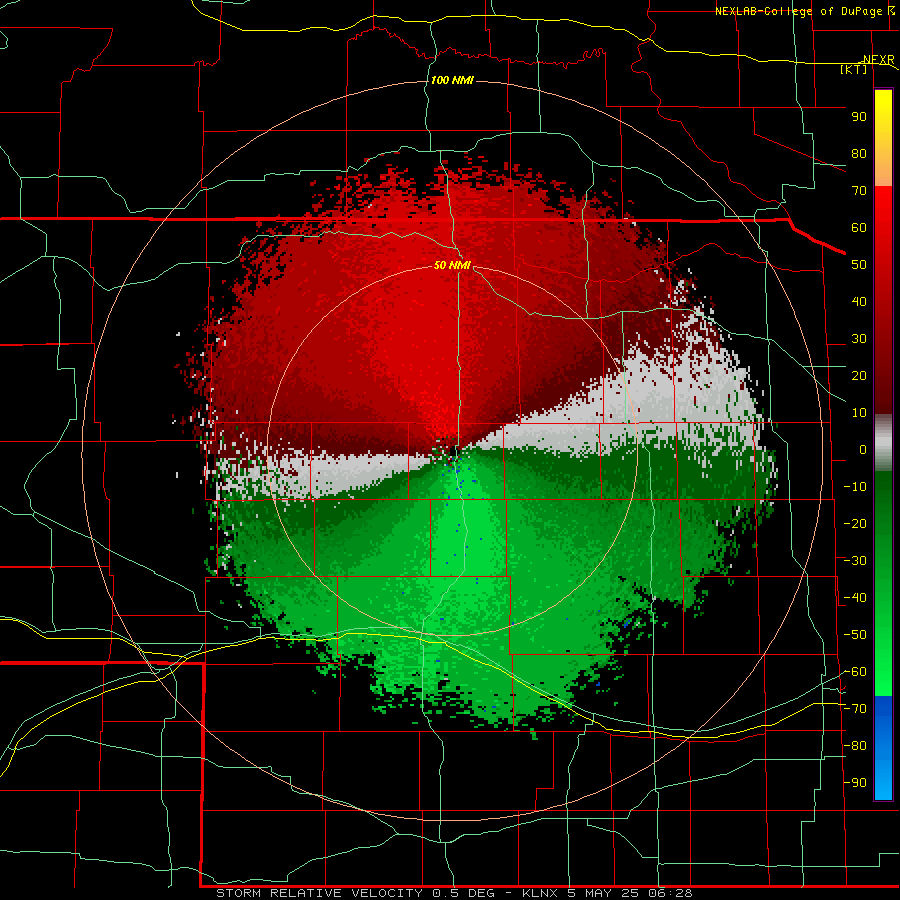Click the 10 value on velocity scale
This screenshot has height=900, width=900.
click(859, 413)
